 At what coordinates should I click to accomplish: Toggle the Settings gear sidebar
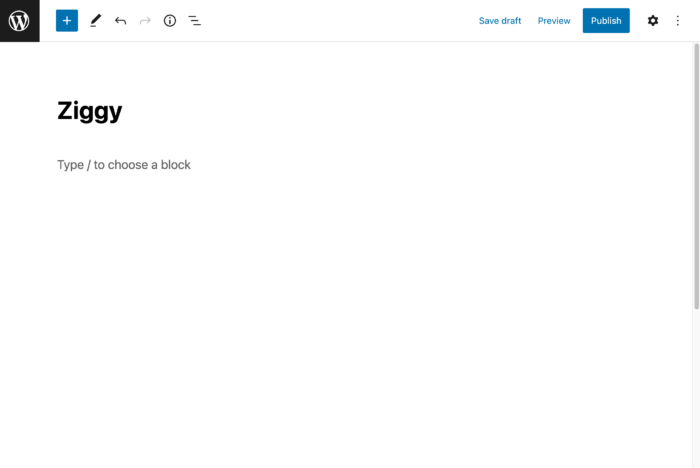[653, 21]
